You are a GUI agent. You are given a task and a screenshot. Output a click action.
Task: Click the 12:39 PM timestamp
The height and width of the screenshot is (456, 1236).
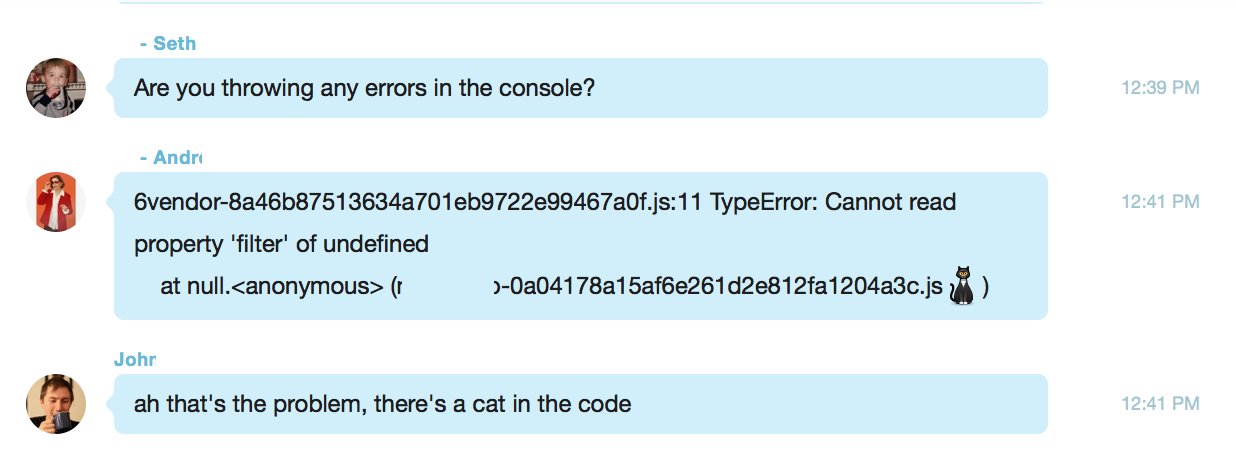tap(1160, 88)
